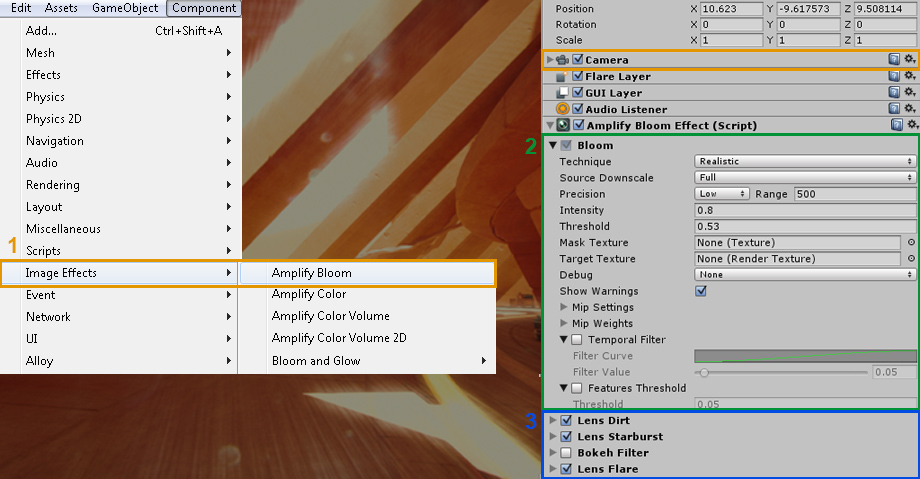Pick a Target Texture with object selector circle
Image resolution: width=920 pixels, height=479 pixels.
pos(911,258)
